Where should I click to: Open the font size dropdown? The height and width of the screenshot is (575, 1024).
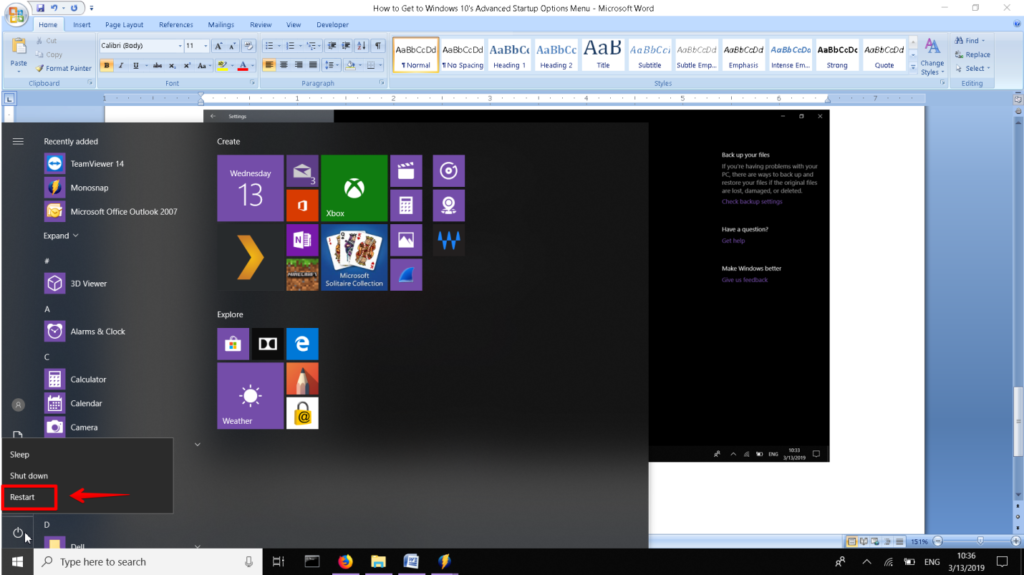[x=196, y=46]
